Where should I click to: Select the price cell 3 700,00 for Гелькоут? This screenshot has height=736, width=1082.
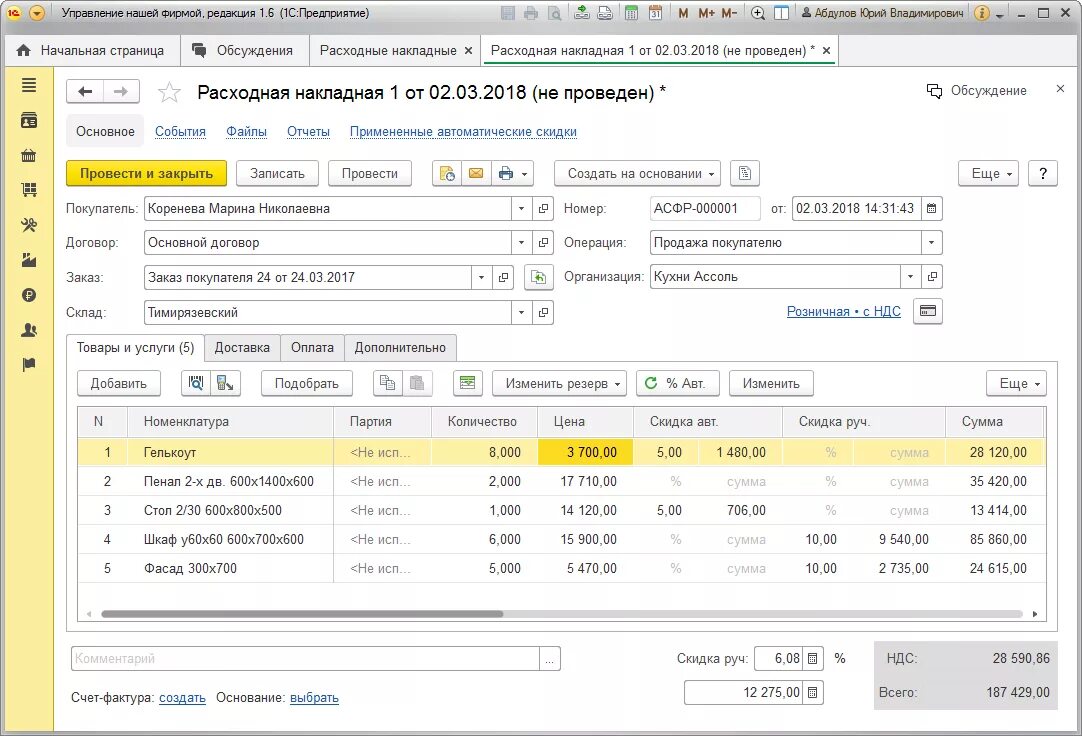585,452
